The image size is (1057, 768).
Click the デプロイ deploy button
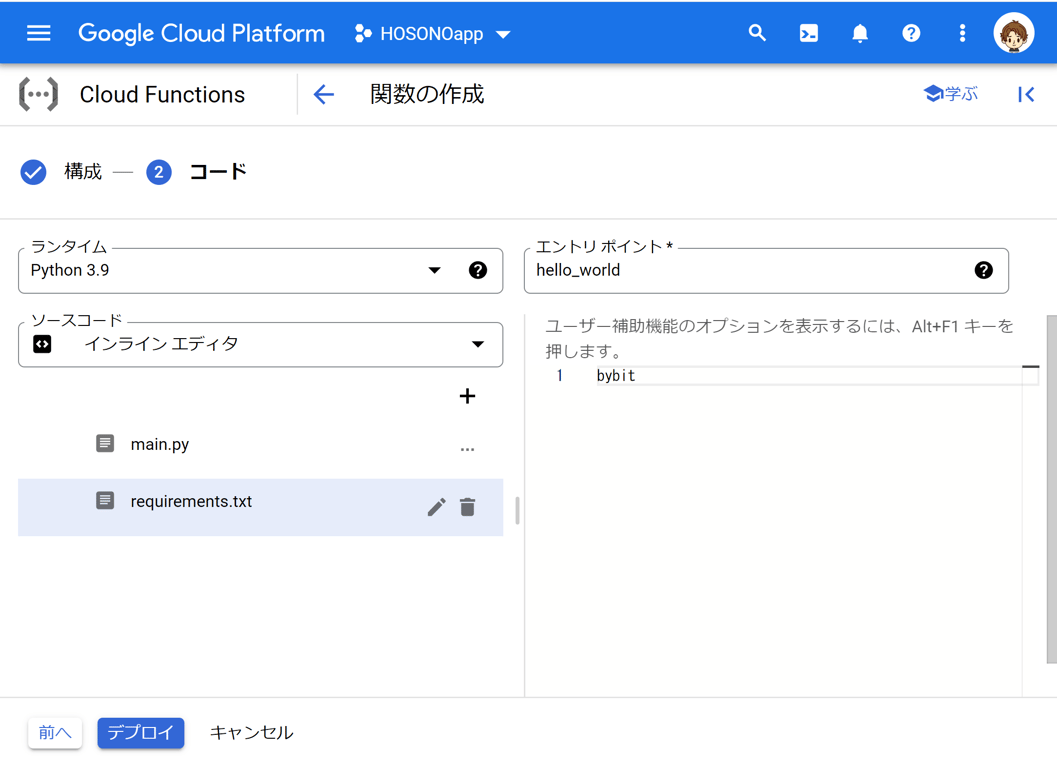click(x=141, y=733)
